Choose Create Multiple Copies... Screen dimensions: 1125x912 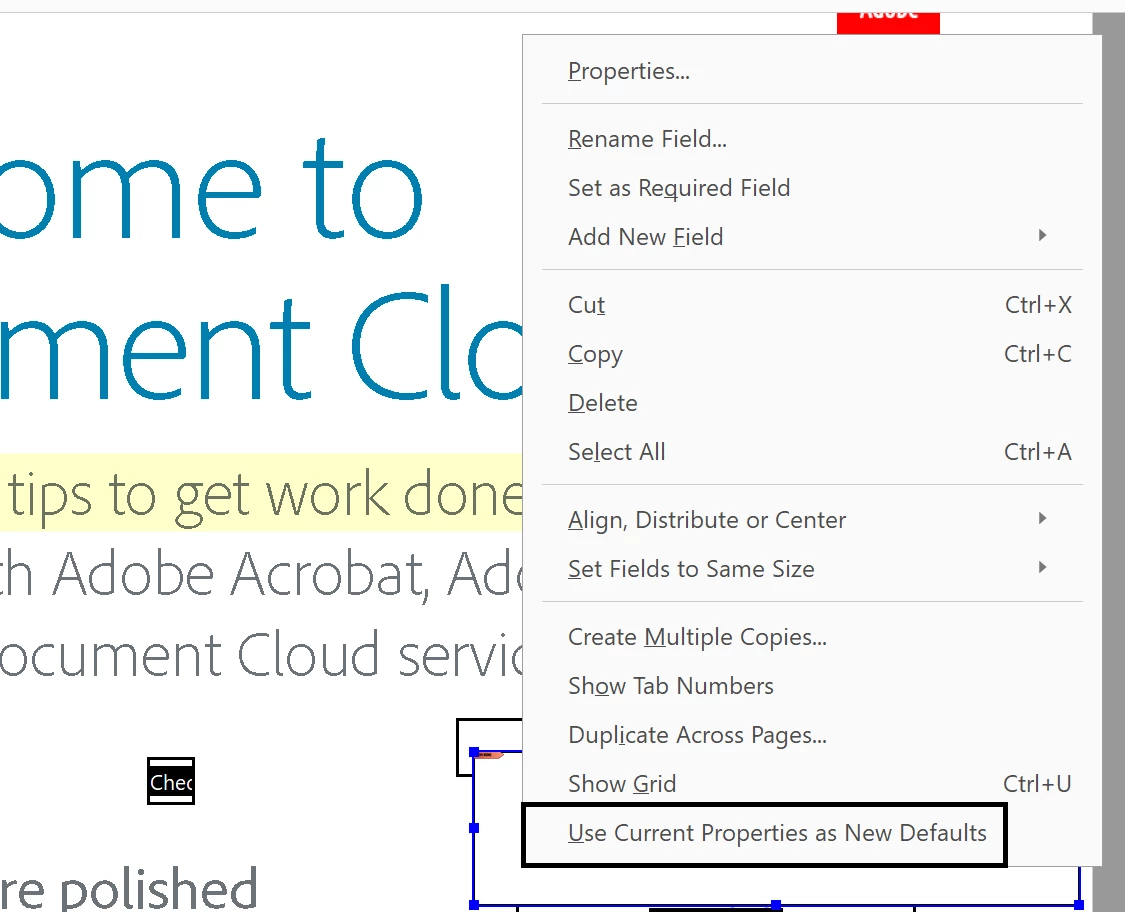811,637
